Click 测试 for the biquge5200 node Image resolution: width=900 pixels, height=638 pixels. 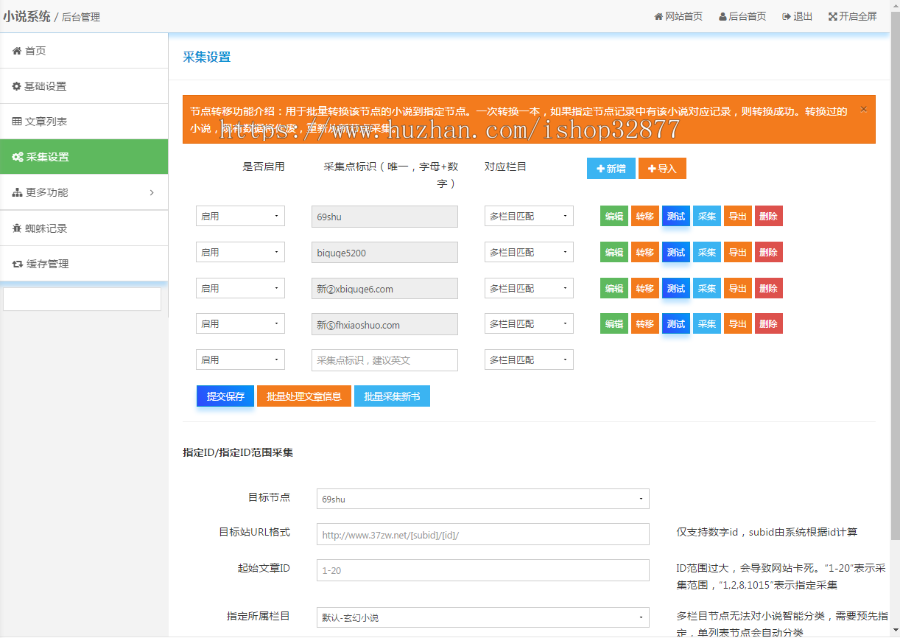click(x=676, y=252)
